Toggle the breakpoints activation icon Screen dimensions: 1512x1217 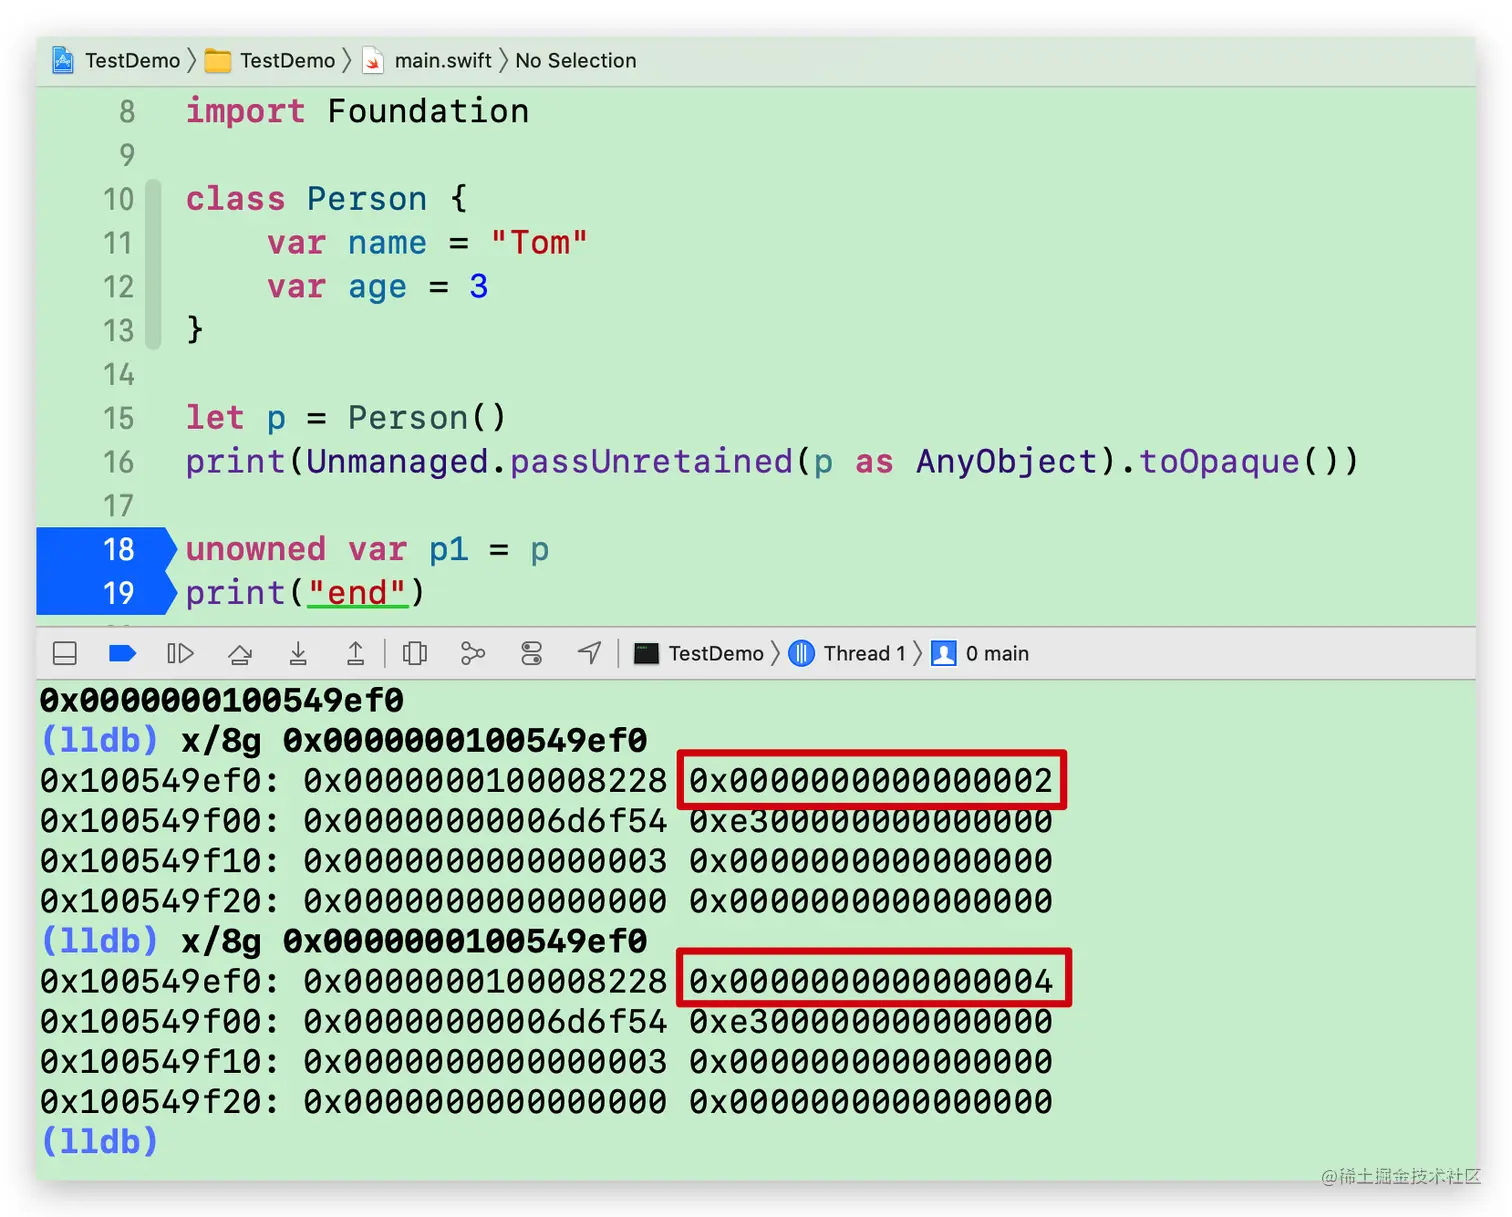click(122, 654)
